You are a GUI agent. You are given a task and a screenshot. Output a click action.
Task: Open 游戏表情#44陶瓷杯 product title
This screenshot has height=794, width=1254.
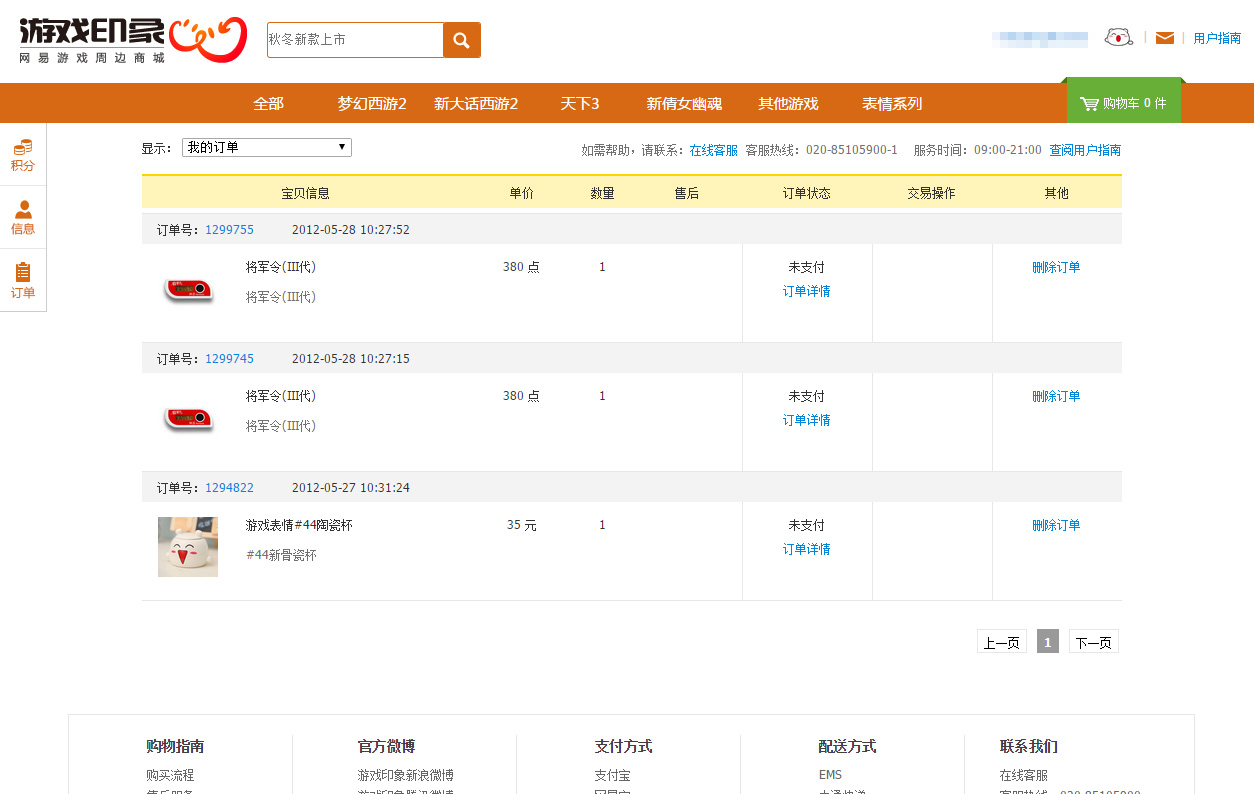[x=299, y=525]
